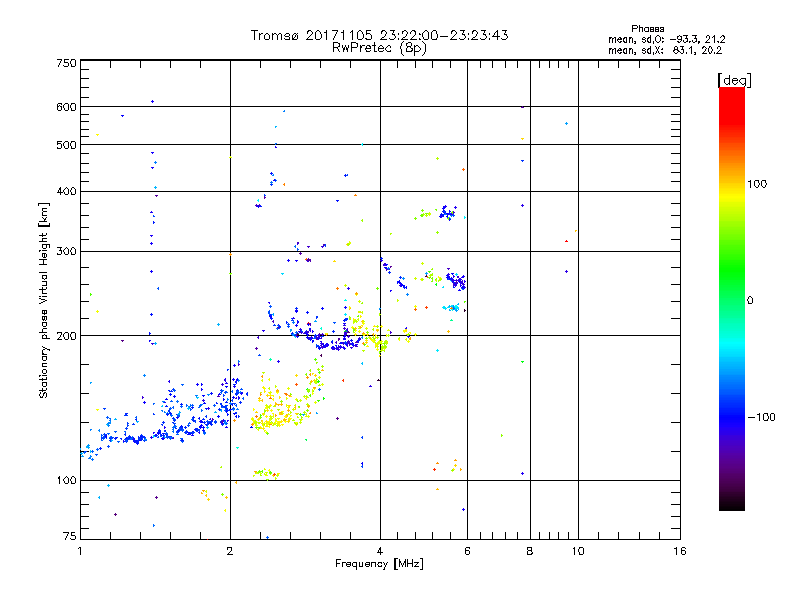The width and height of the screenshot is (800, 600).
Task: Click the x-axis tick label '16'
Action: tap(680, 551)
